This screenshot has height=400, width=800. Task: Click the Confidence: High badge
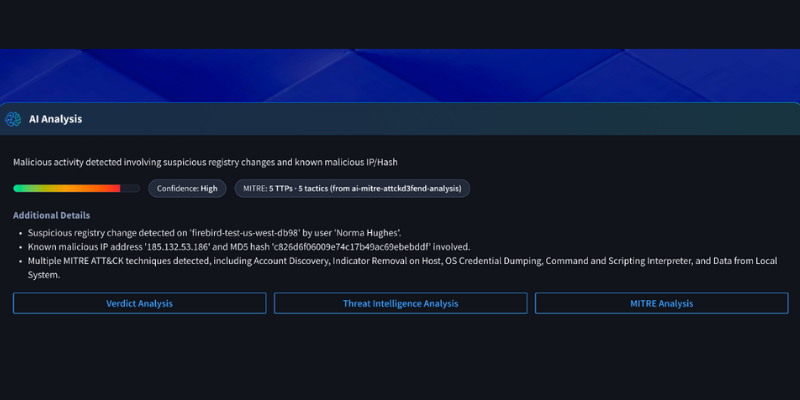coord(187,188)
